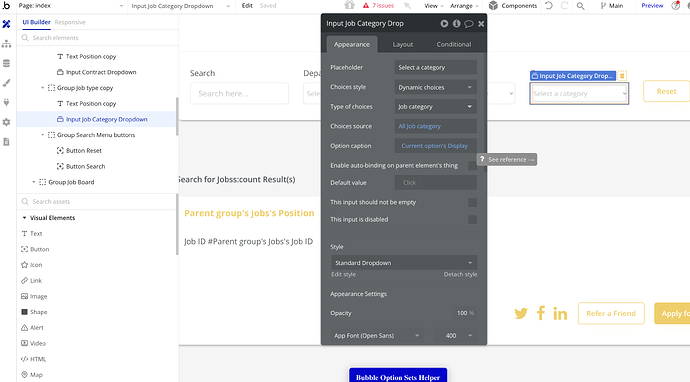Open the Edit menu

pyautogui.click(x=247, y=6)
